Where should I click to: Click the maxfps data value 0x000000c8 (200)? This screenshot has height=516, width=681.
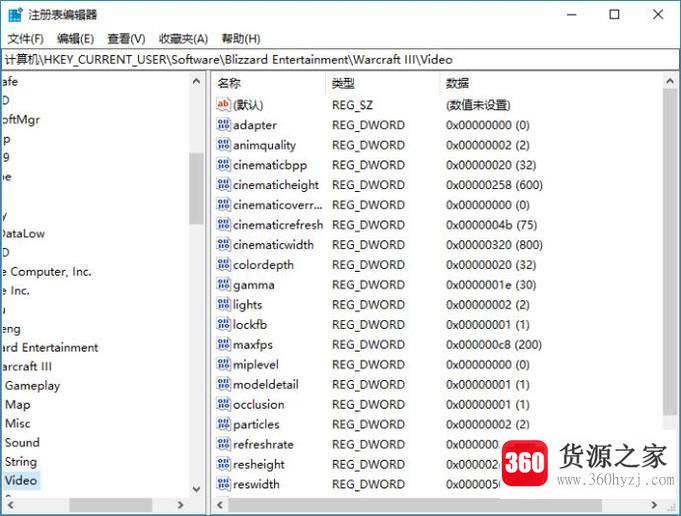click(494, 344)
